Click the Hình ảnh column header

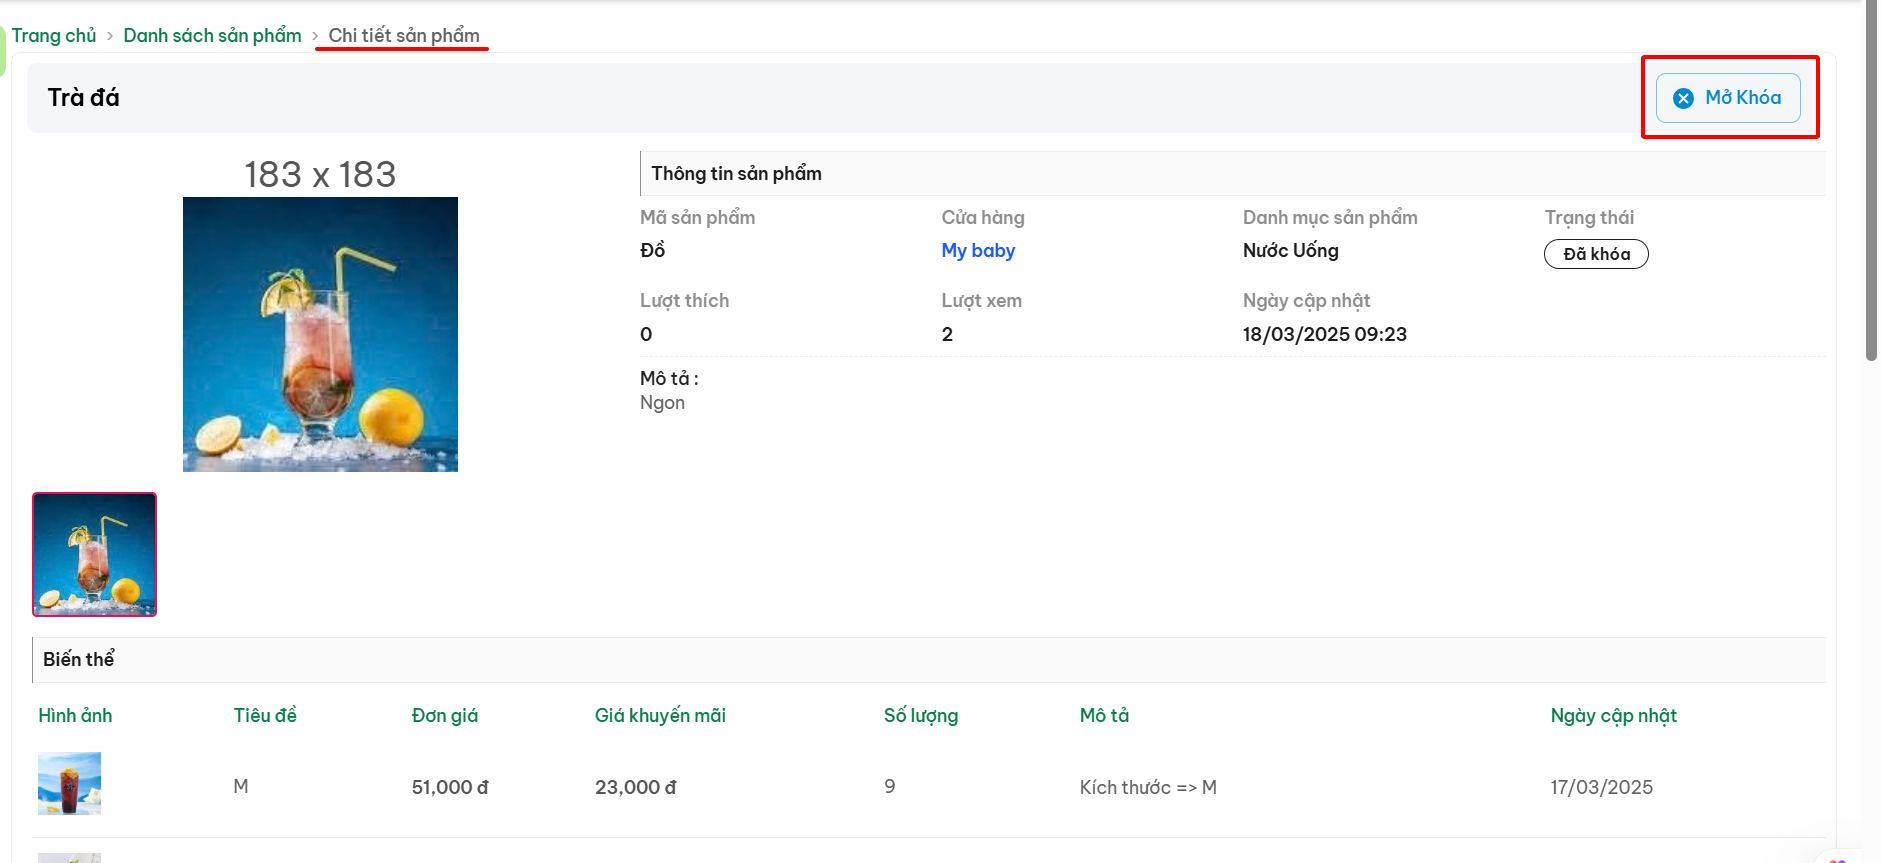75,715
